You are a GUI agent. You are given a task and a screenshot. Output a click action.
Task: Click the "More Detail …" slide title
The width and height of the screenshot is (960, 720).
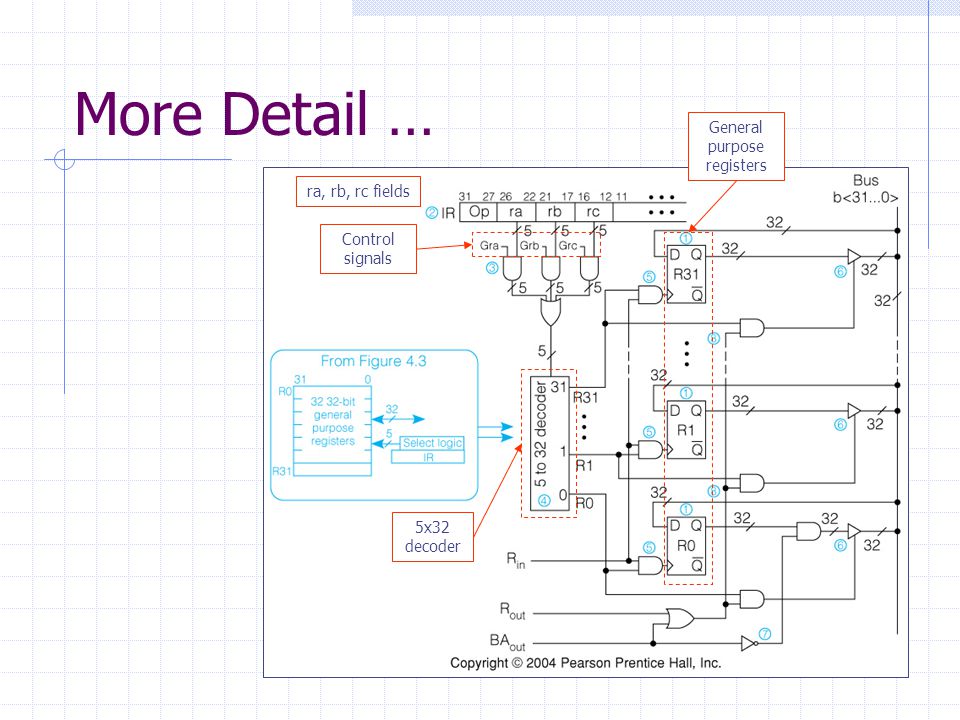(253, 114)
